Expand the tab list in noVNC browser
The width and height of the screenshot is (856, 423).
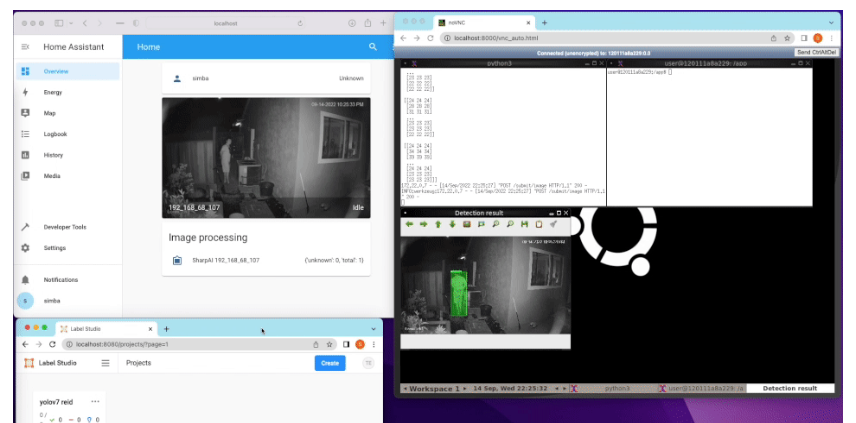[830, 22]
